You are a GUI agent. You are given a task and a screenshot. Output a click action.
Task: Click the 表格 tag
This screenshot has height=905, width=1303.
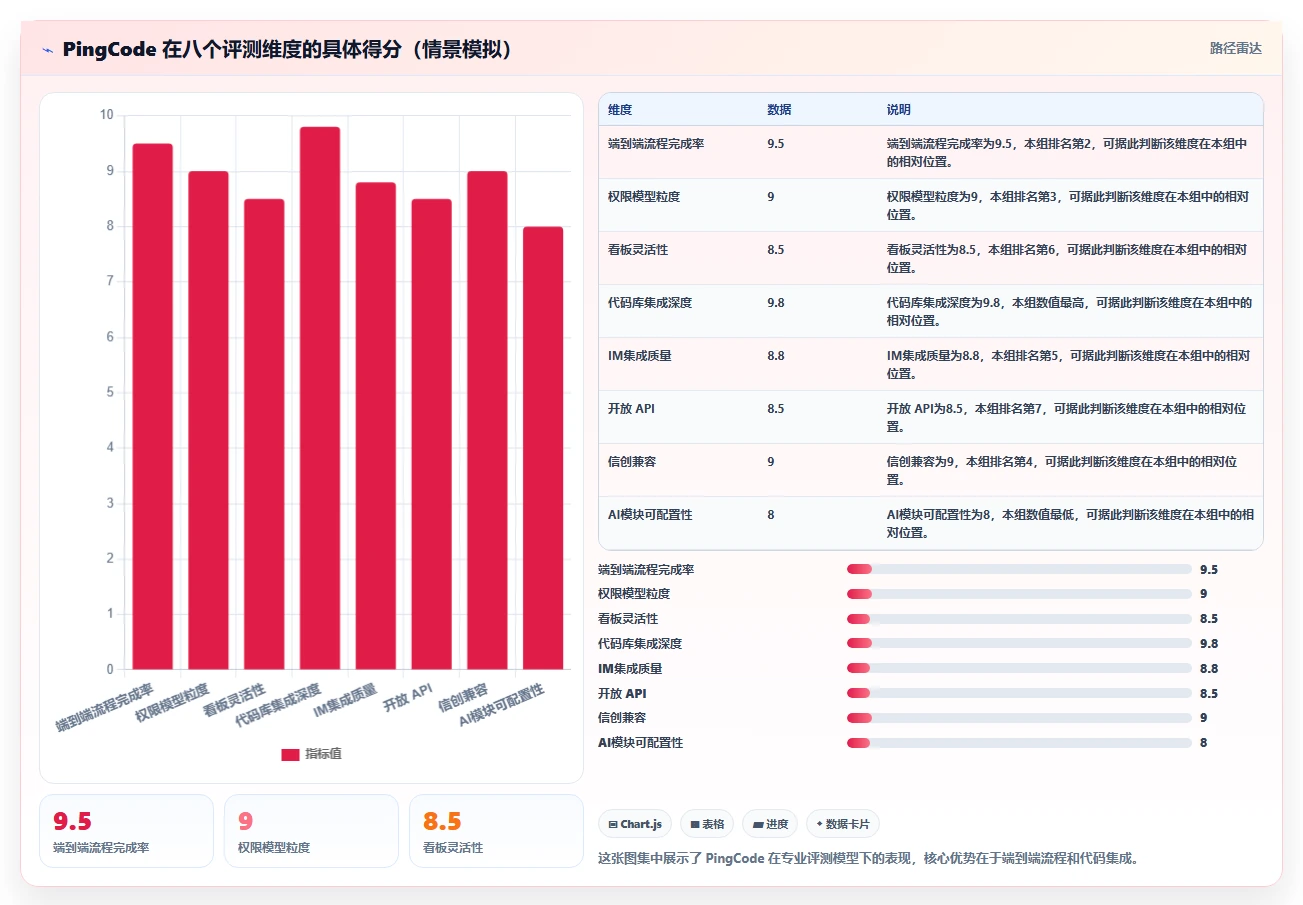[x=707, y=824]
